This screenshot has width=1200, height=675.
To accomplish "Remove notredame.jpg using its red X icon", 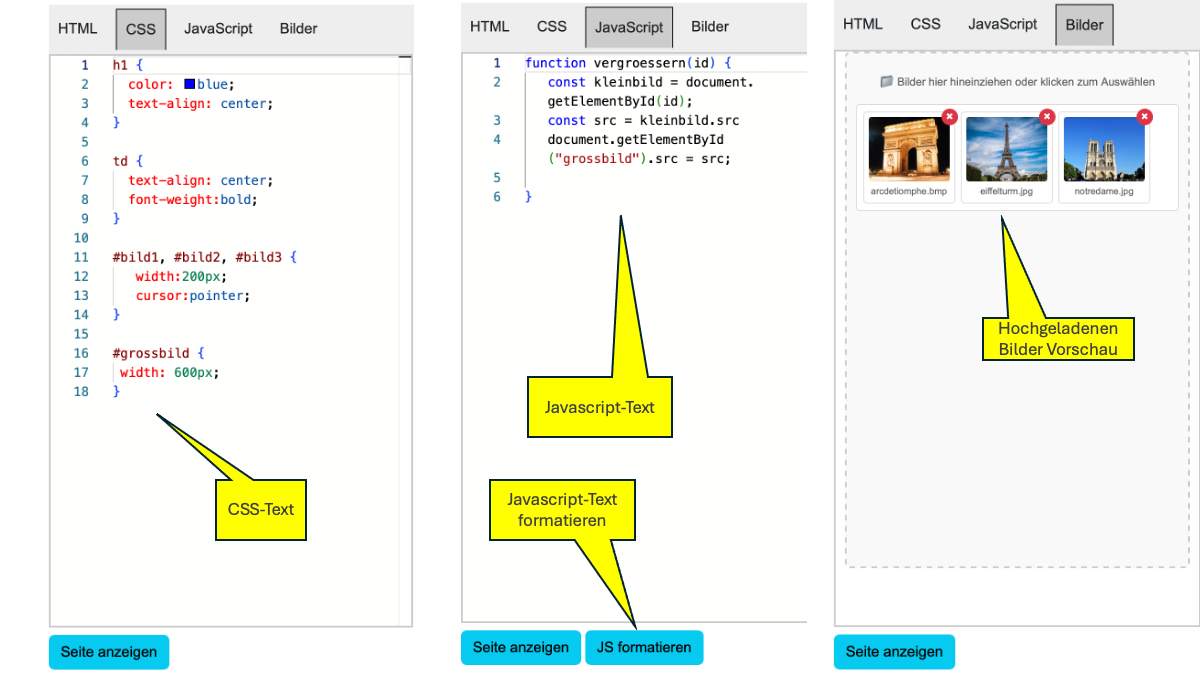I will coord(1144,117).
